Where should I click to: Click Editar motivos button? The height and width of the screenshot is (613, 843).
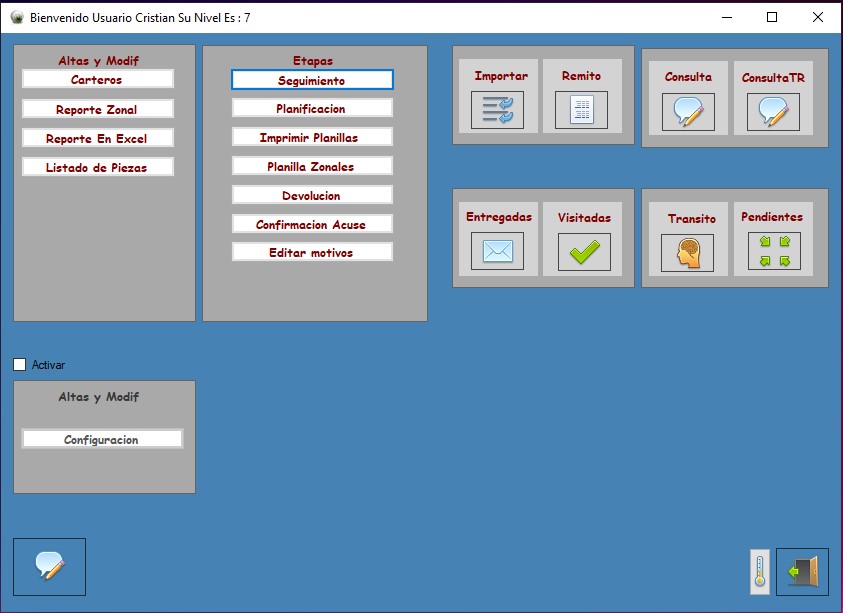point(312,252)
